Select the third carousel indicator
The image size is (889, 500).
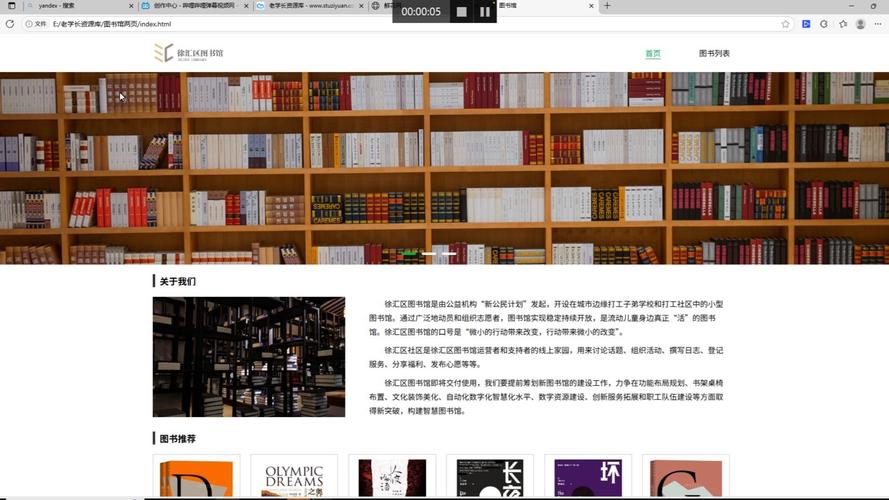pyautogui.click(x=449, y=253)
